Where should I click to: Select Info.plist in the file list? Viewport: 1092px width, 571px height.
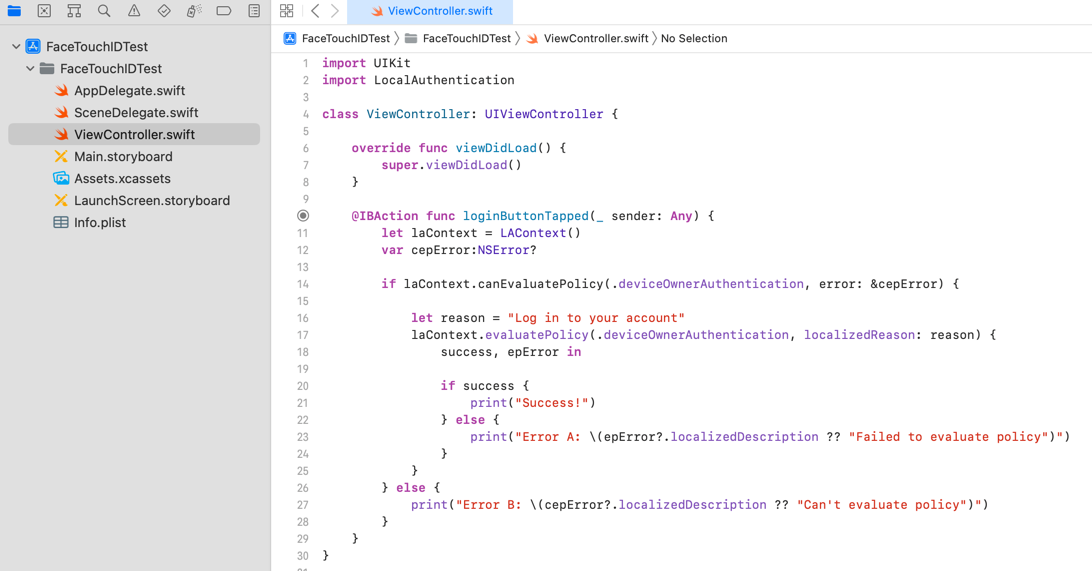point(100,223)
